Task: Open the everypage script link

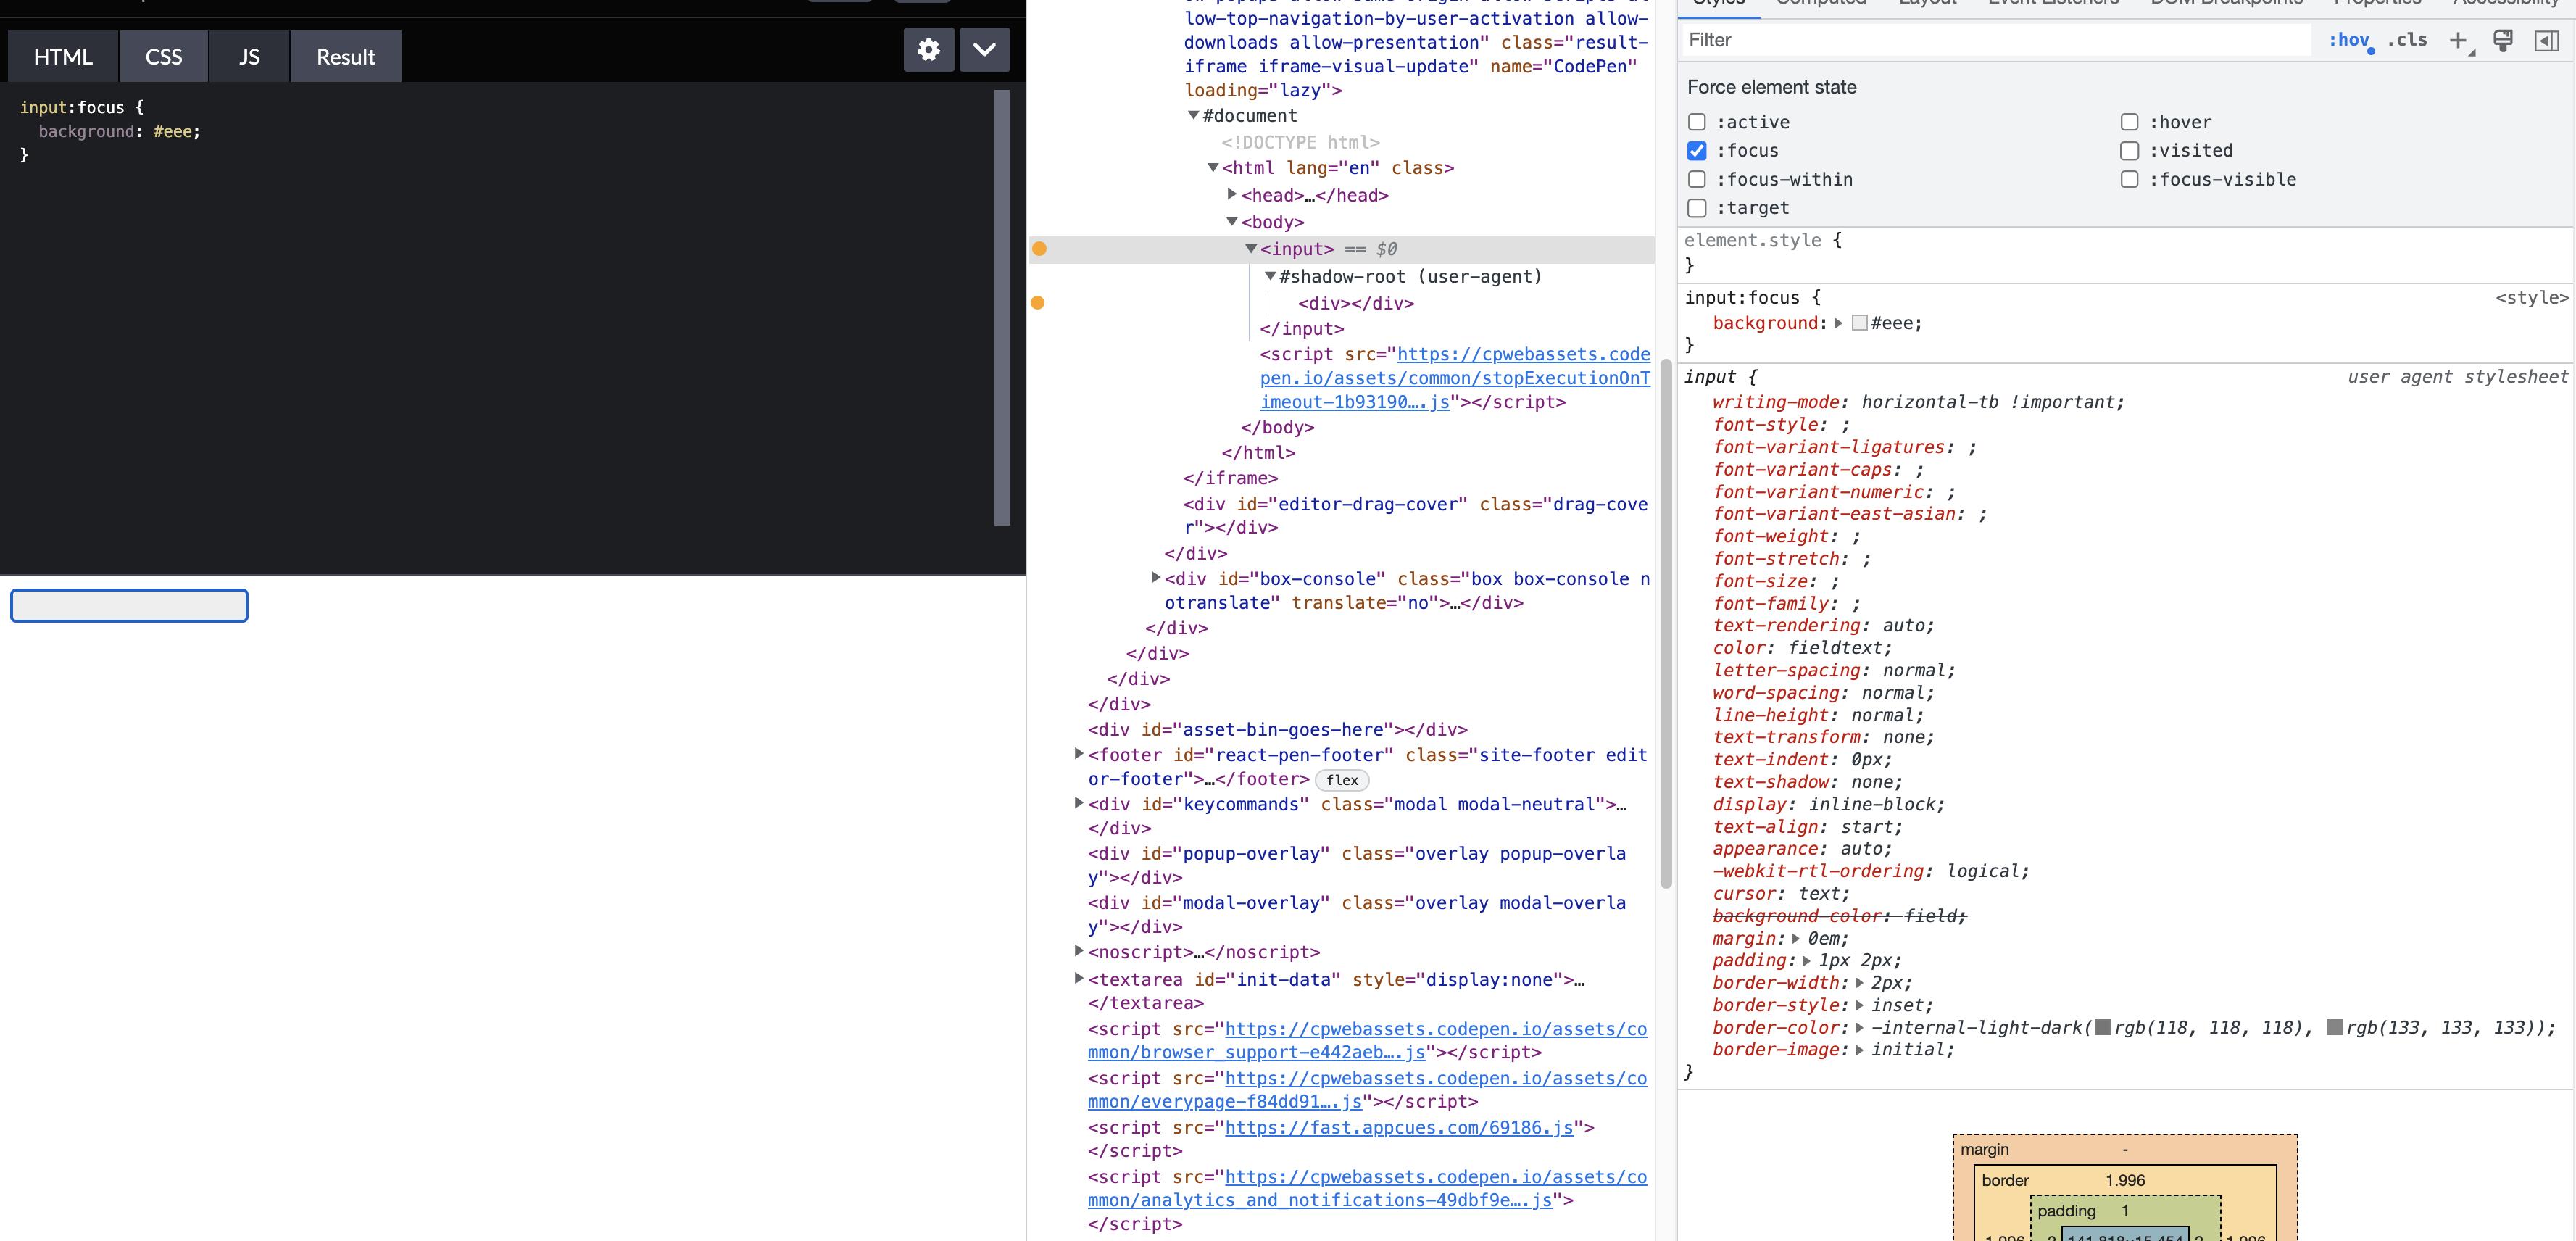Action: coord(1367,1090)
